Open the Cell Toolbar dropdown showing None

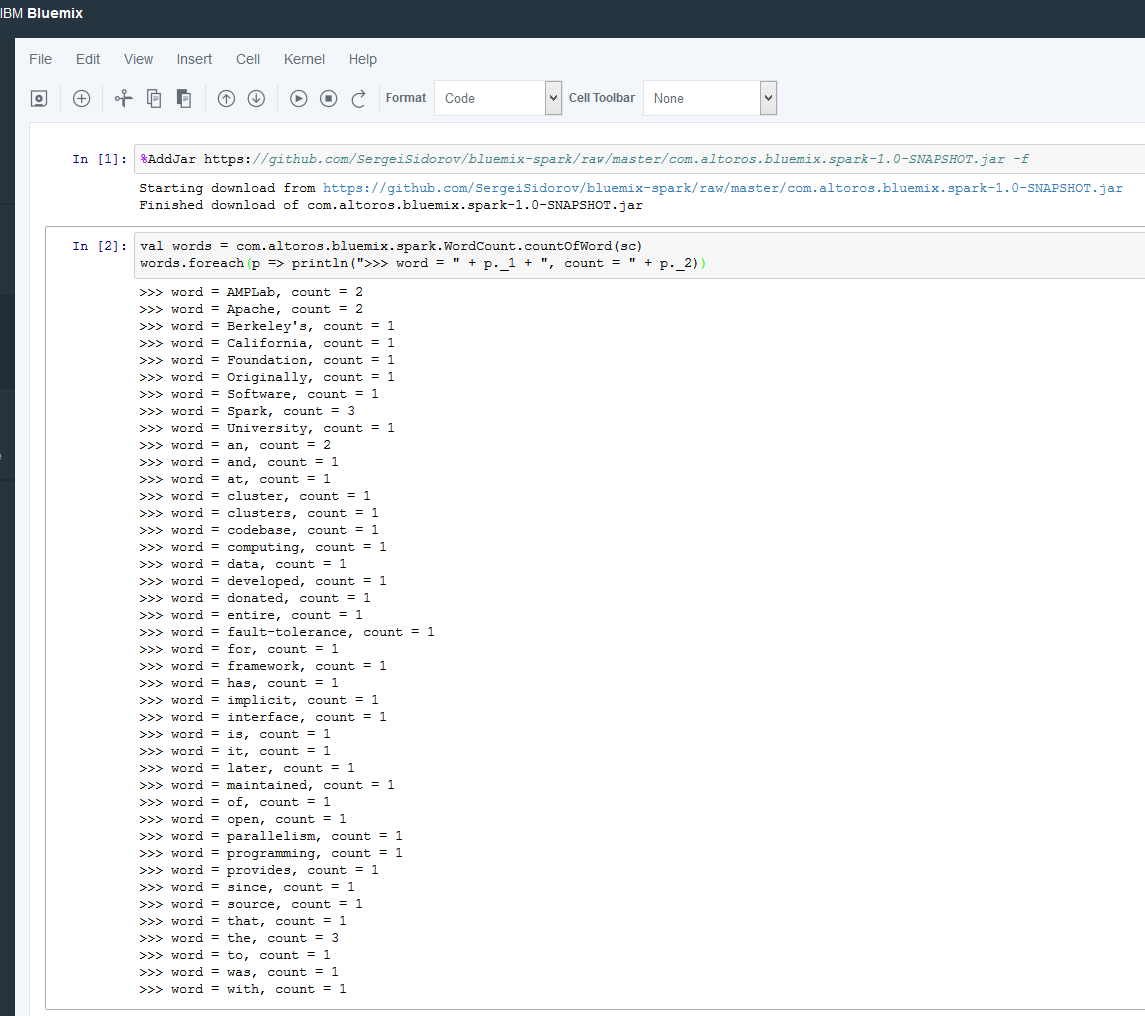pos(710,98)
